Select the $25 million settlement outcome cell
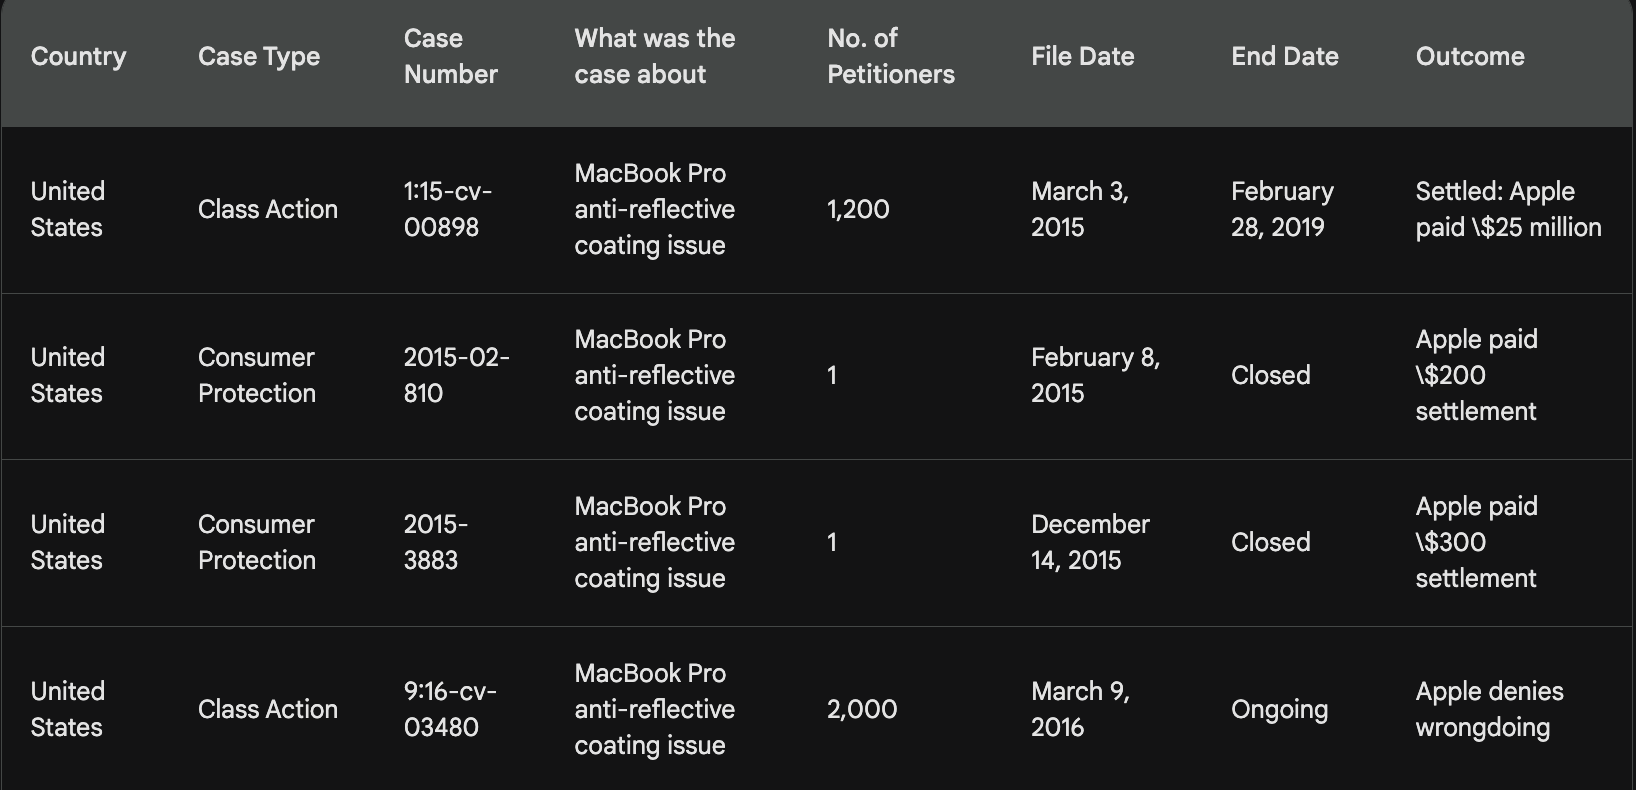 [x=1508, y=209]
